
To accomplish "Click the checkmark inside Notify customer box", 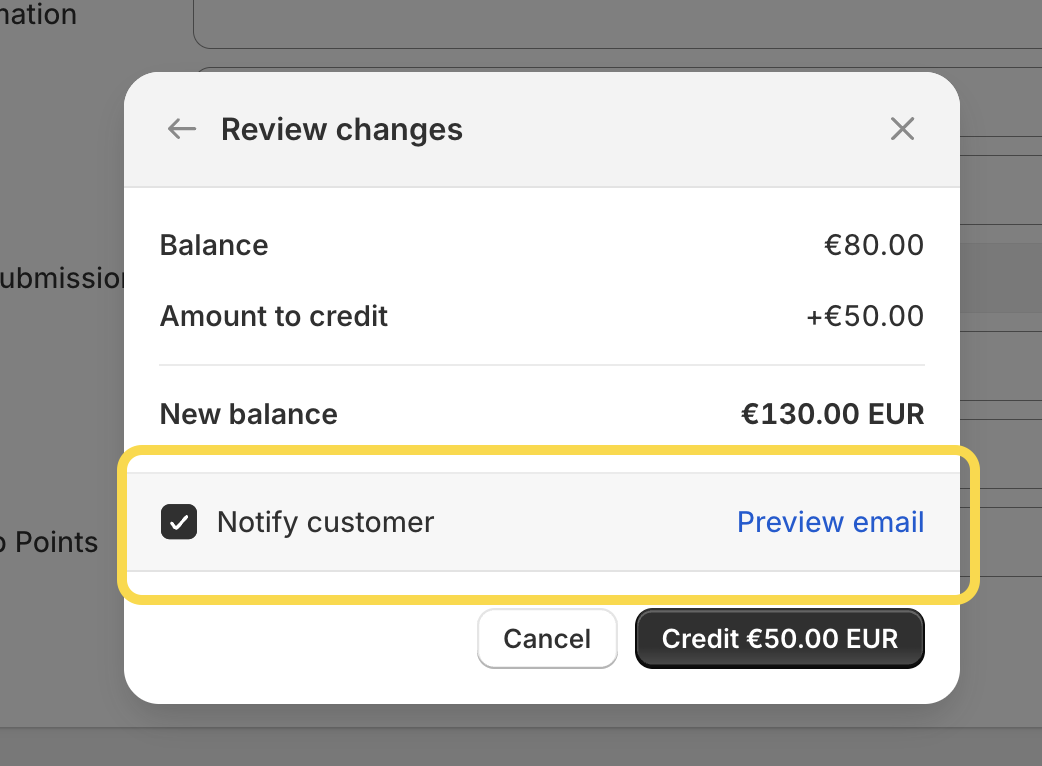I will 178,521.
